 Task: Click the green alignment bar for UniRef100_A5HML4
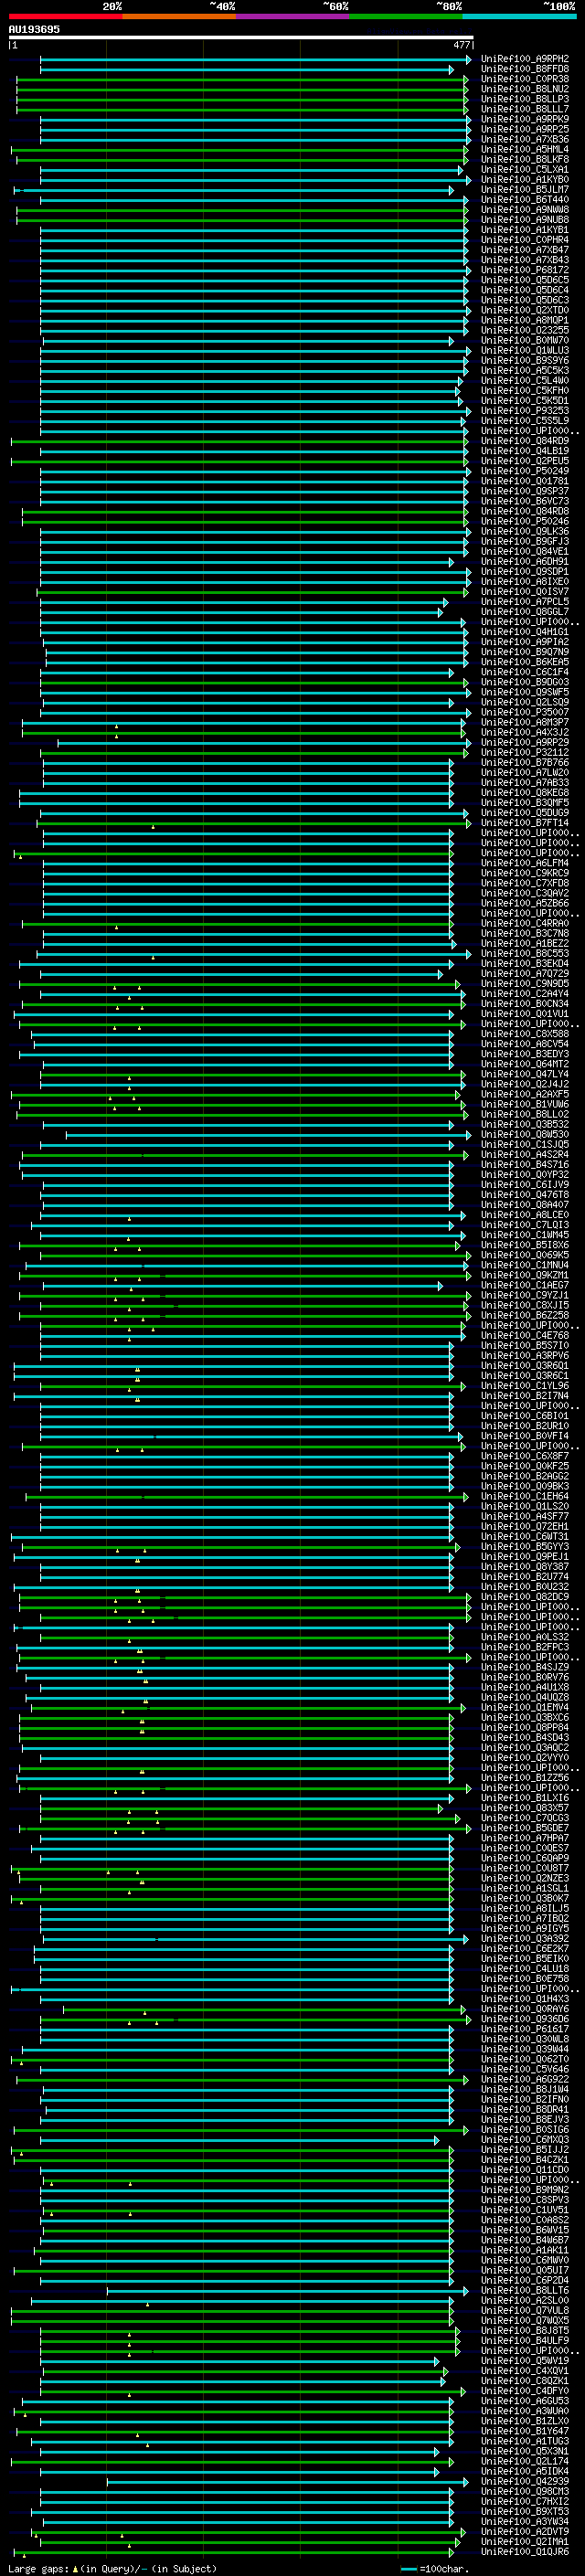(x=240, y=150)
